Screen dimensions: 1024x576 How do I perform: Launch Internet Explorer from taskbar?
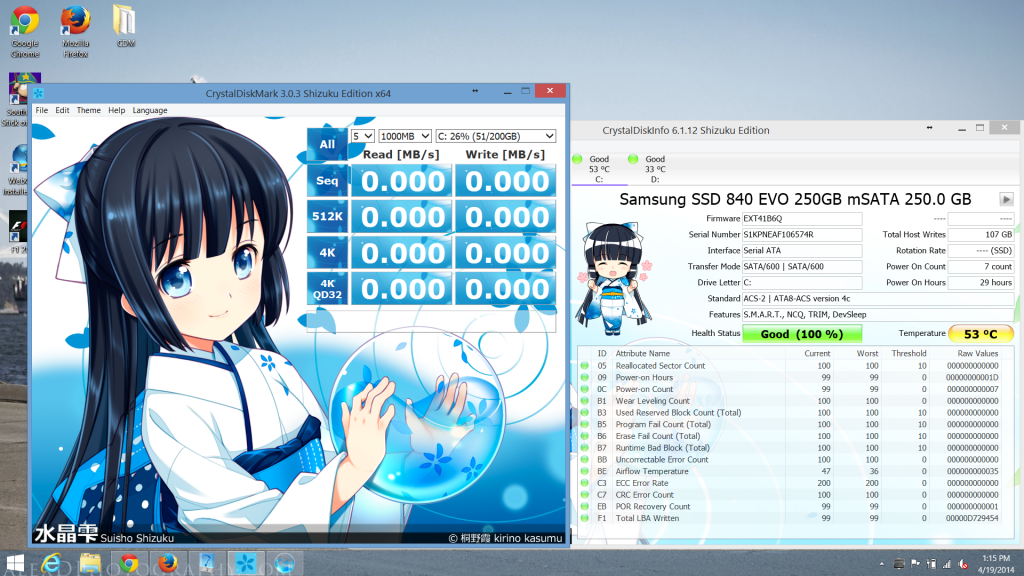[51, 563]
